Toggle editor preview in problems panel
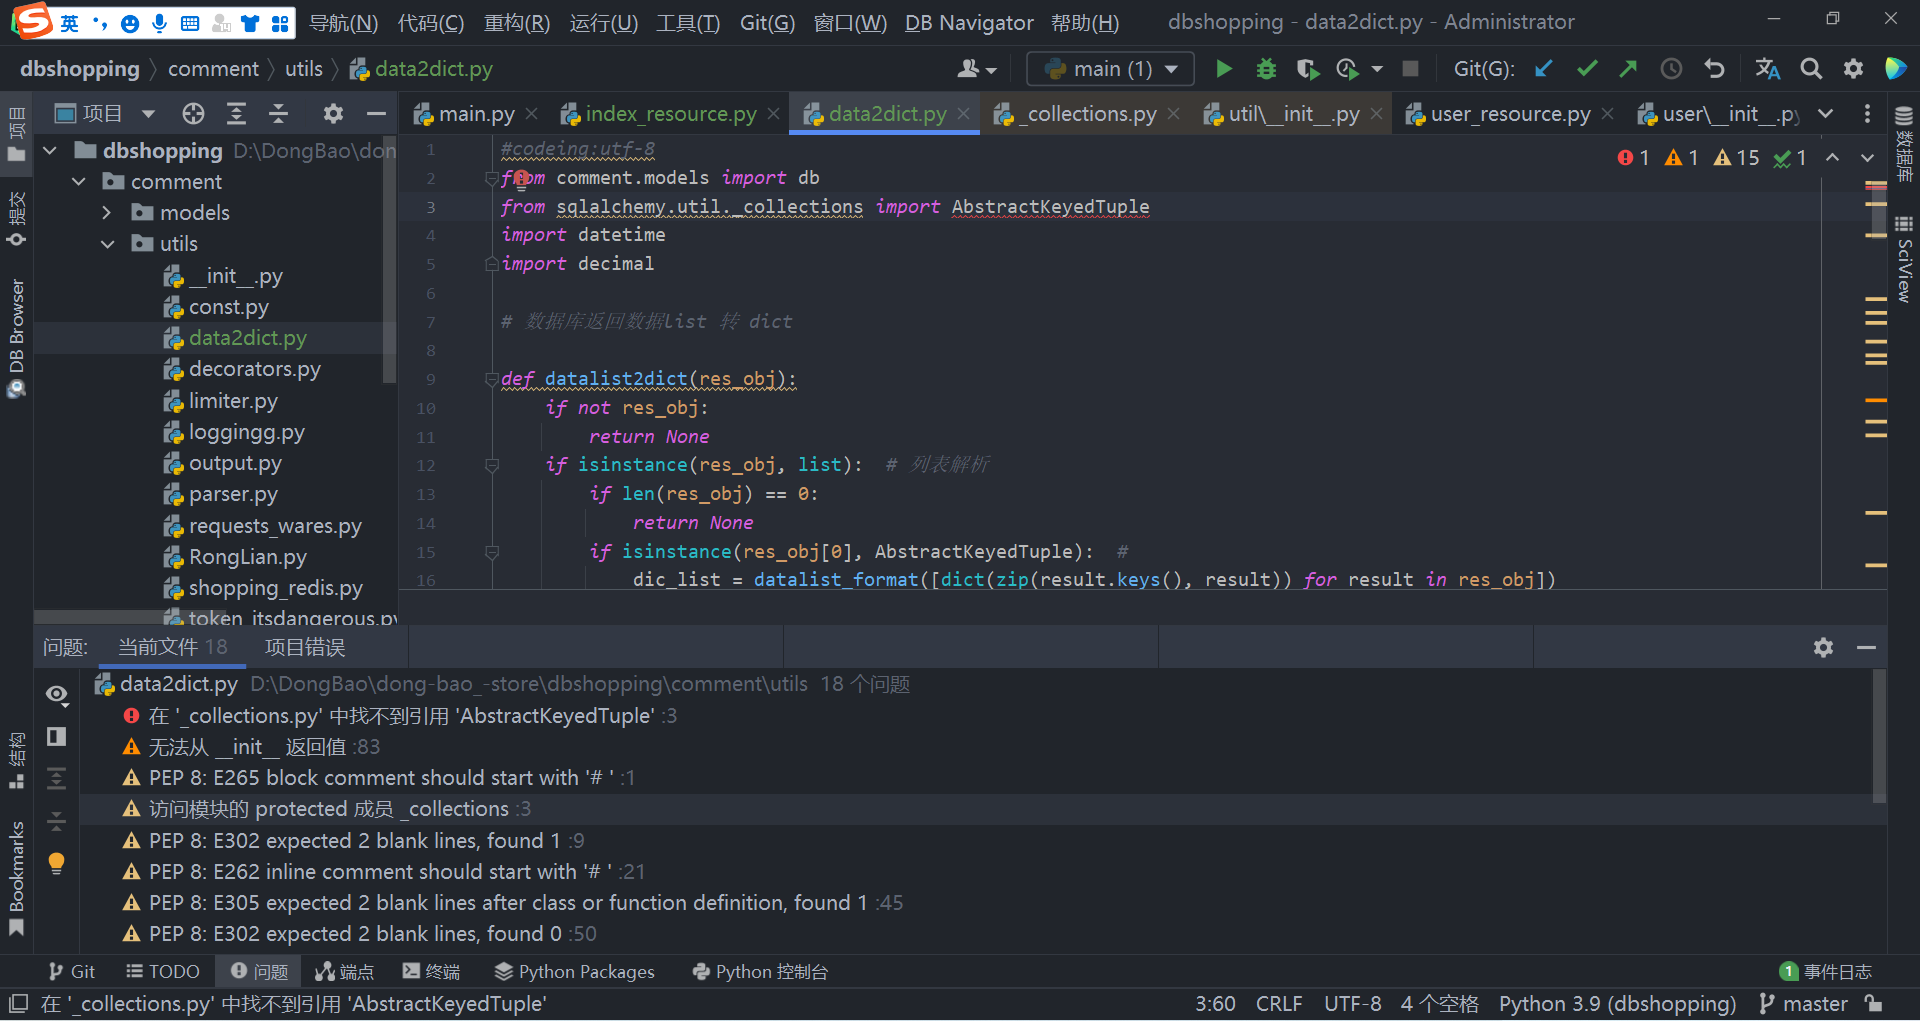 57,736
